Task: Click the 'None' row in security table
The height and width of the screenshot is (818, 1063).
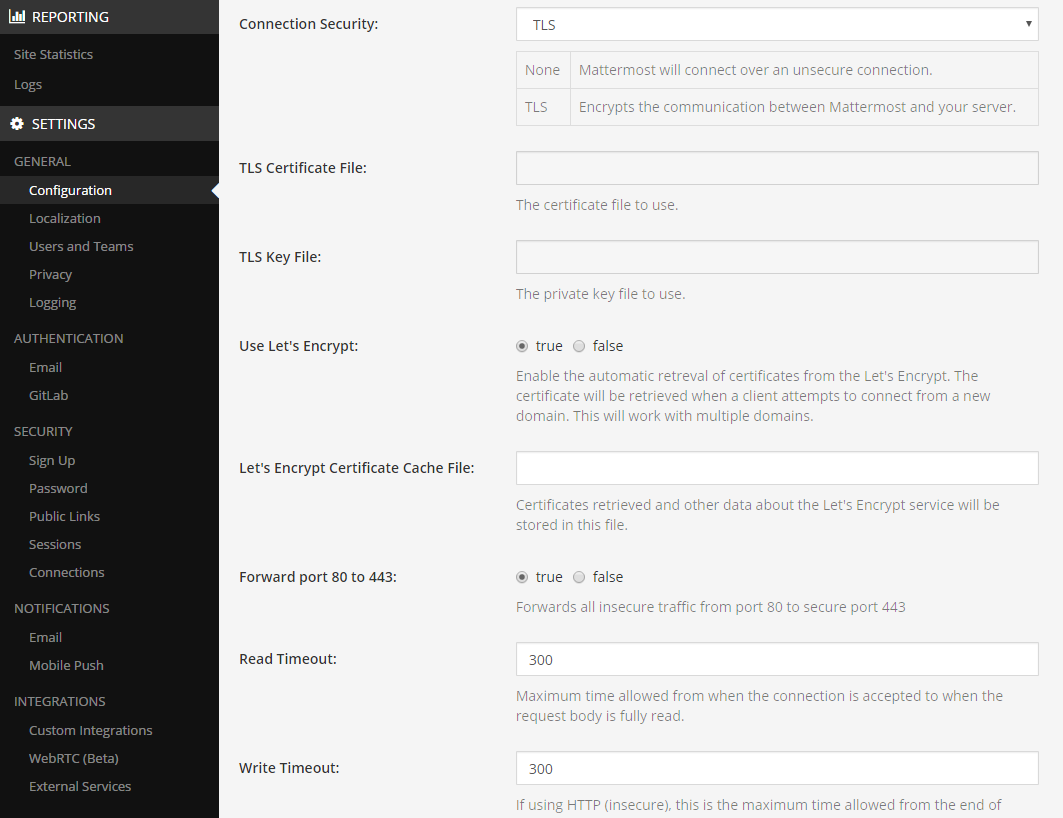Action: click(777, 70)
